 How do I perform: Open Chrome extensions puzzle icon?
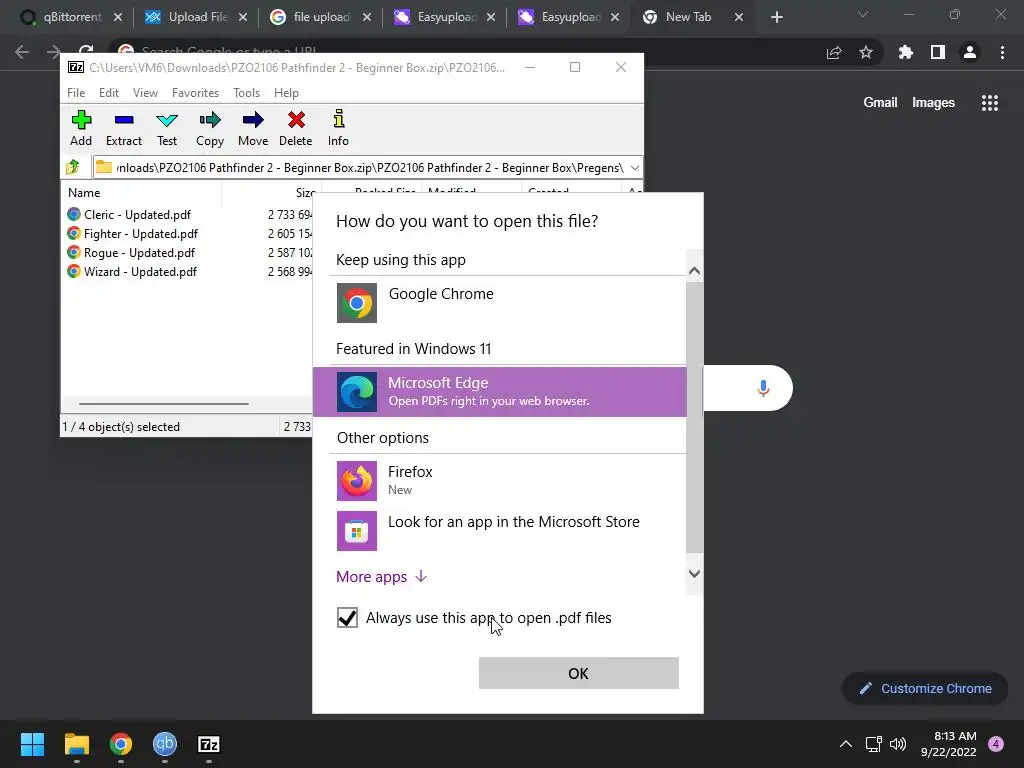[x=905, y=52]
